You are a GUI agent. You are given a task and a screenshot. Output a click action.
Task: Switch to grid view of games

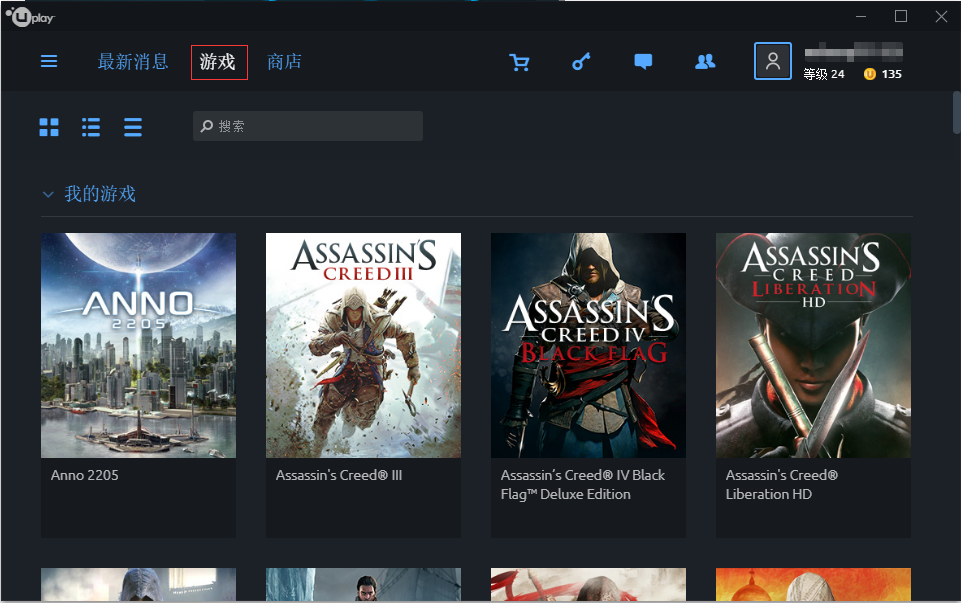click(48, 127)
